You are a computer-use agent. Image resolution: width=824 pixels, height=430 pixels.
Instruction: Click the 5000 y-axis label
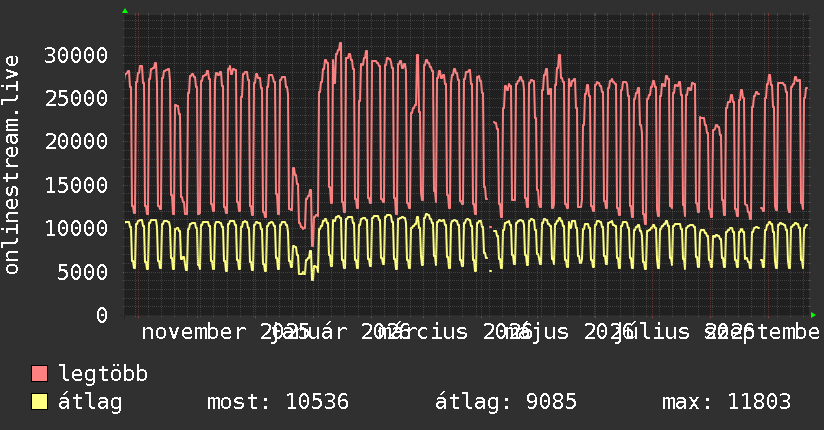(x=83, y=272)
